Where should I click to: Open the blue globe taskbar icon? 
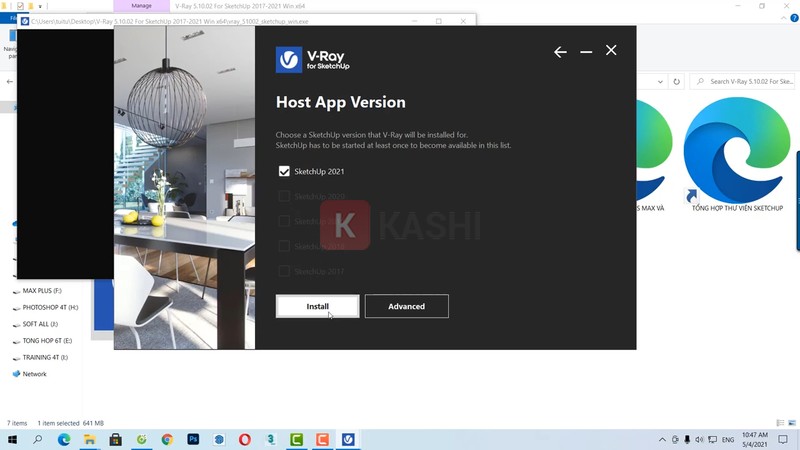(219, 439)
